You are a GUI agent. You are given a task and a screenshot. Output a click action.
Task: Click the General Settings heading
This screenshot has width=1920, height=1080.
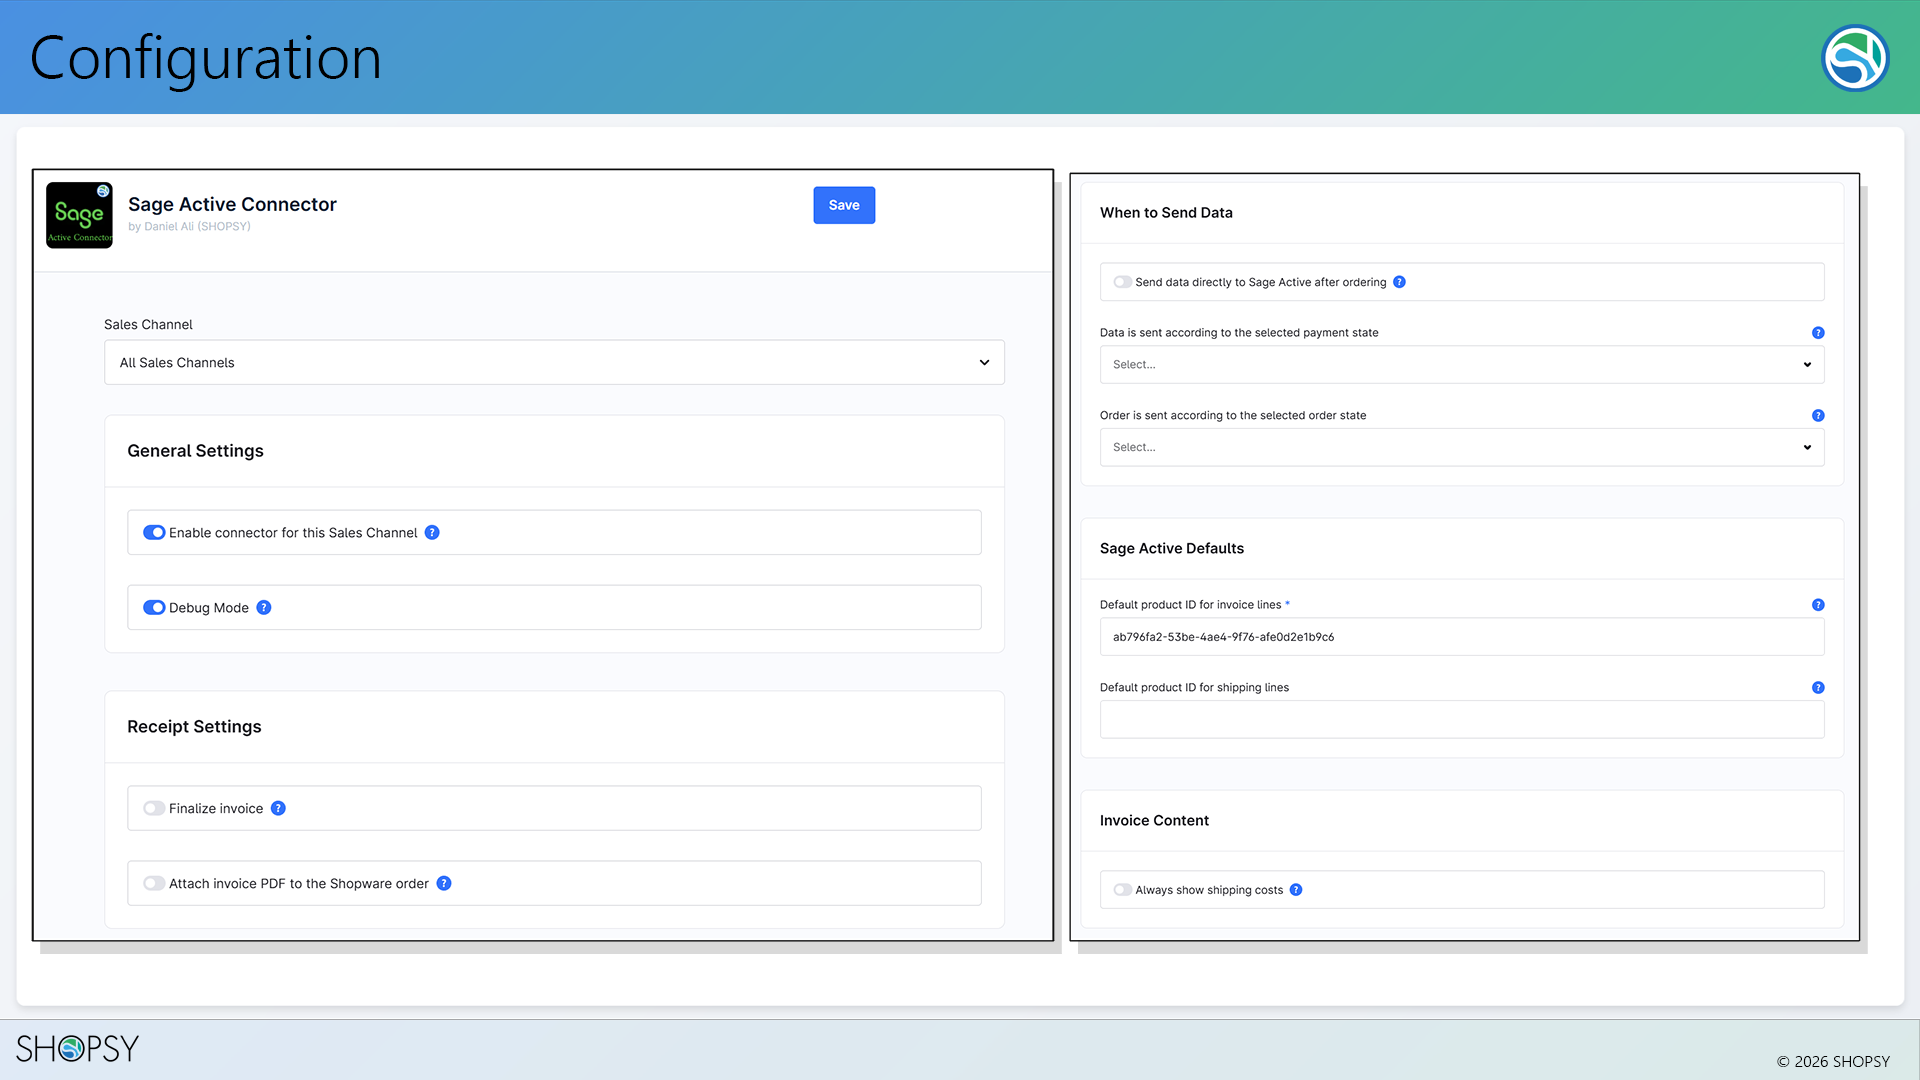[x=195, y=451]
